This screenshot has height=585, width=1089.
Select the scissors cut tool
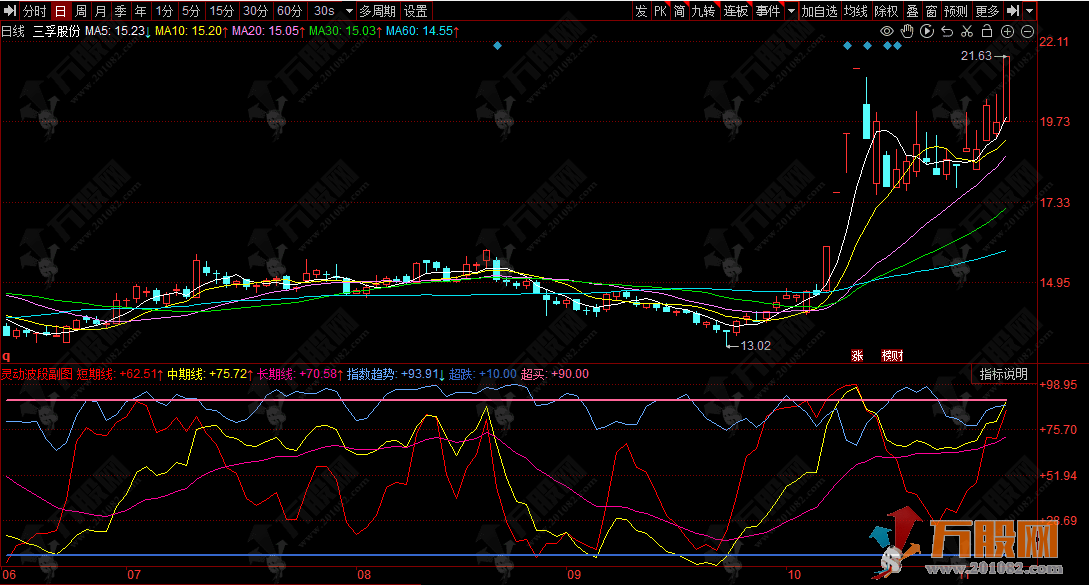[x=967, y=32]
